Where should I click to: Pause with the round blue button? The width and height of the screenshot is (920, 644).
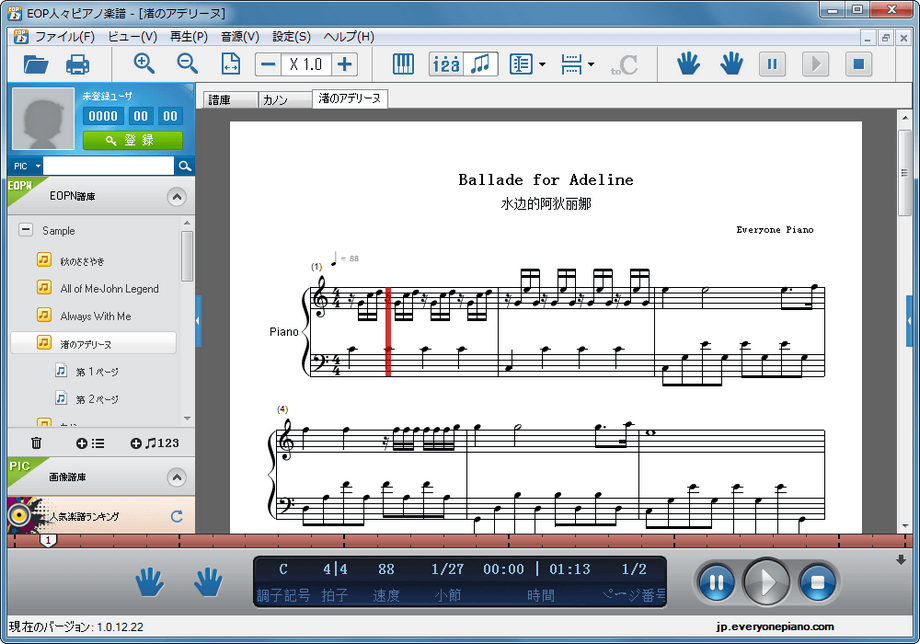click(x=716, y=582)
